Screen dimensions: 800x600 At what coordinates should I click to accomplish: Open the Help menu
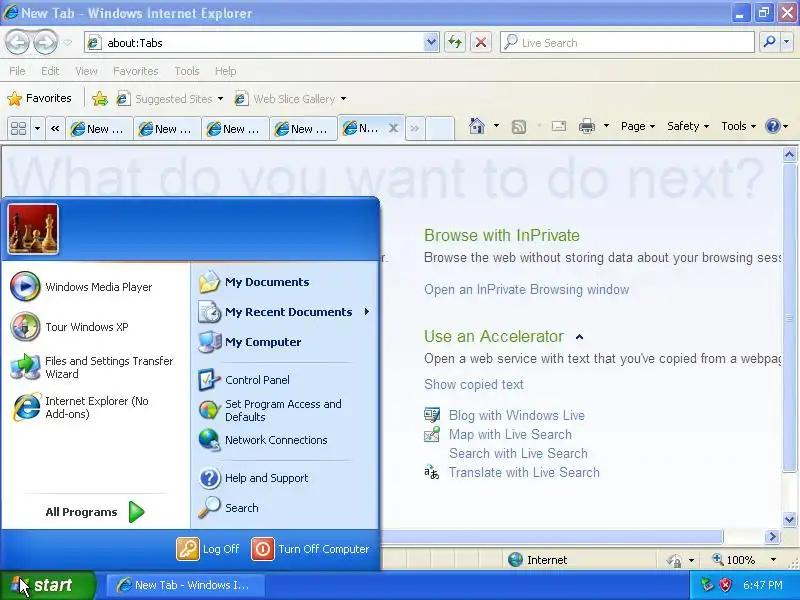226,71
